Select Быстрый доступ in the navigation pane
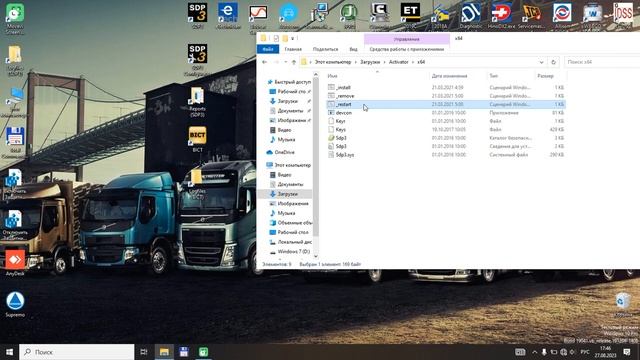Screen dimensions: 640x360 (289, 82)
